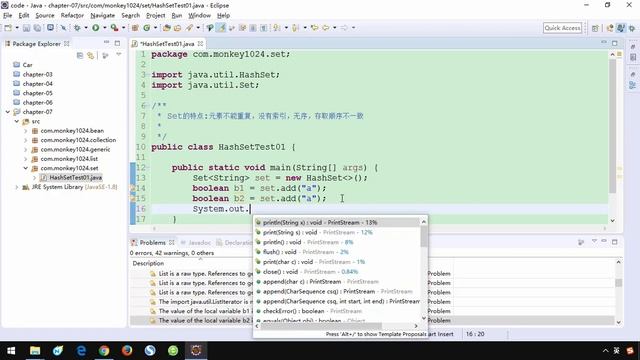Open dropdown arrow beside New Java Class icon
Viewport: 640px width, 360px height.
(x=155, y=28)
